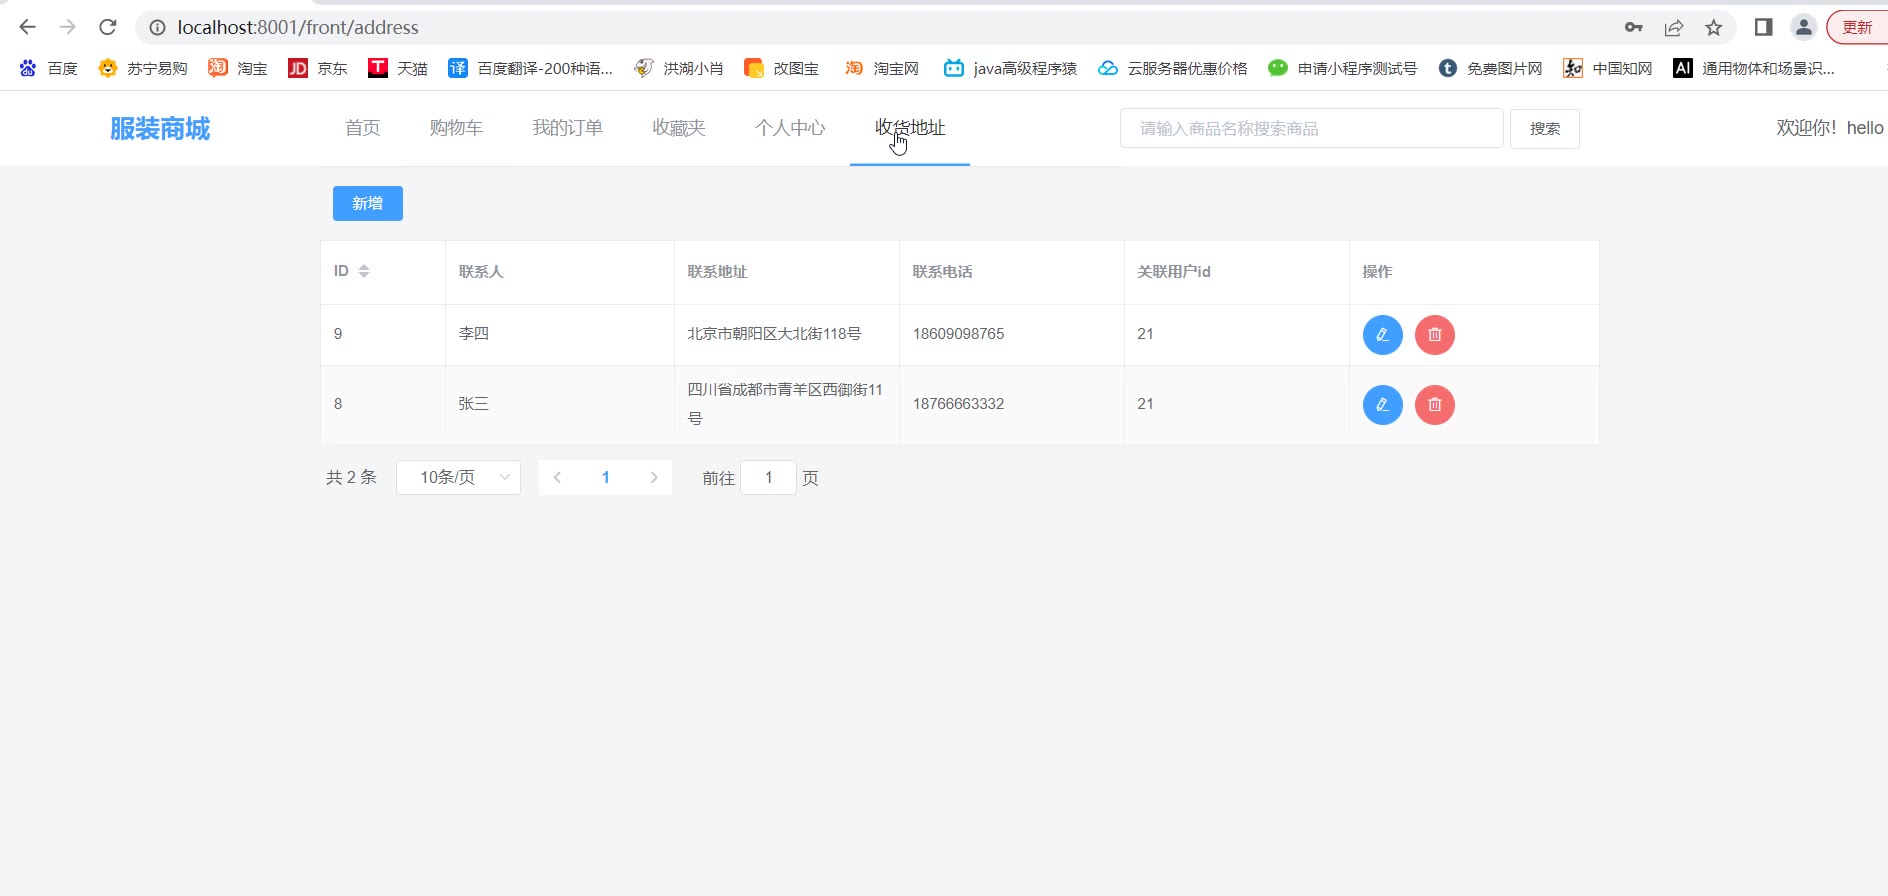Edit the address entry for 张三
This screenshot has width=1888, height=896.
click(1382, 405)
